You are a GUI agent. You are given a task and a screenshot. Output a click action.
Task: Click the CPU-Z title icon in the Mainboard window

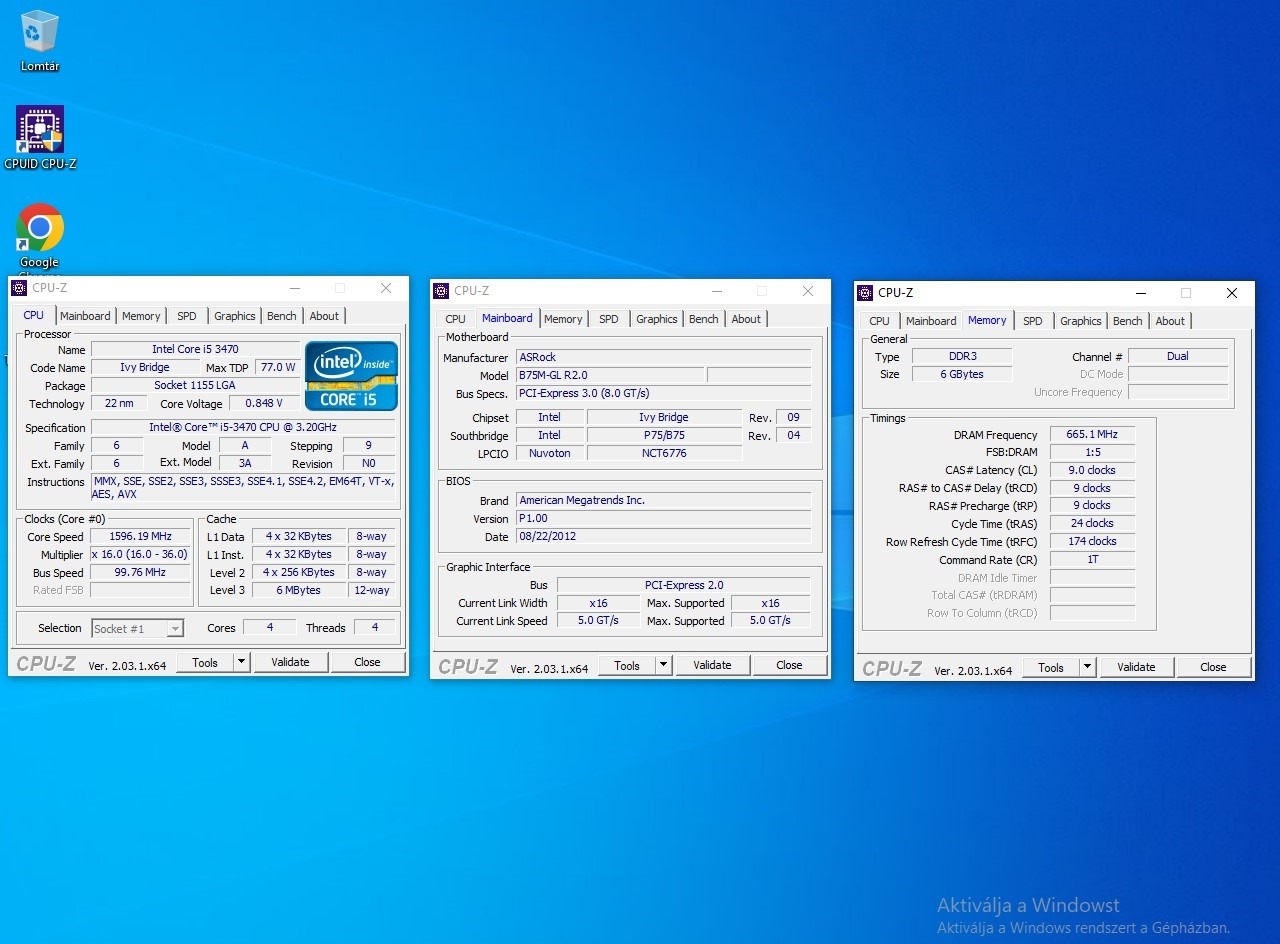click(x=441, y=291)
